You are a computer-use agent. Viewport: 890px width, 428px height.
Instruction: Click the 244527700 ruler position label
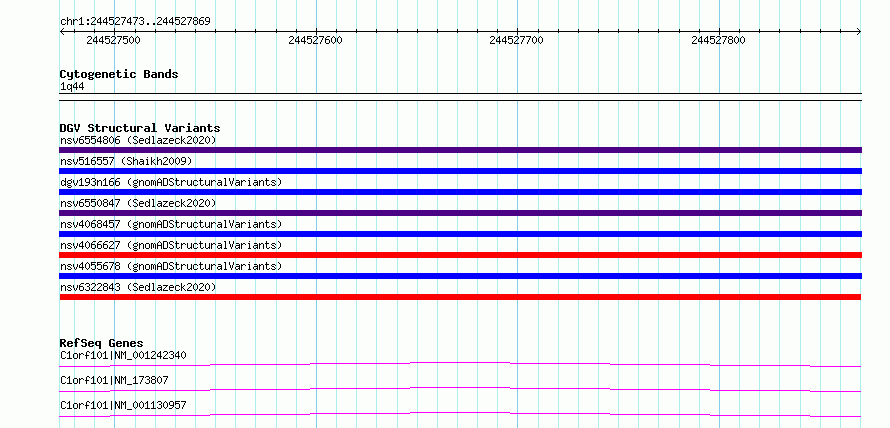pyautogui.click(x=517, y=40)
